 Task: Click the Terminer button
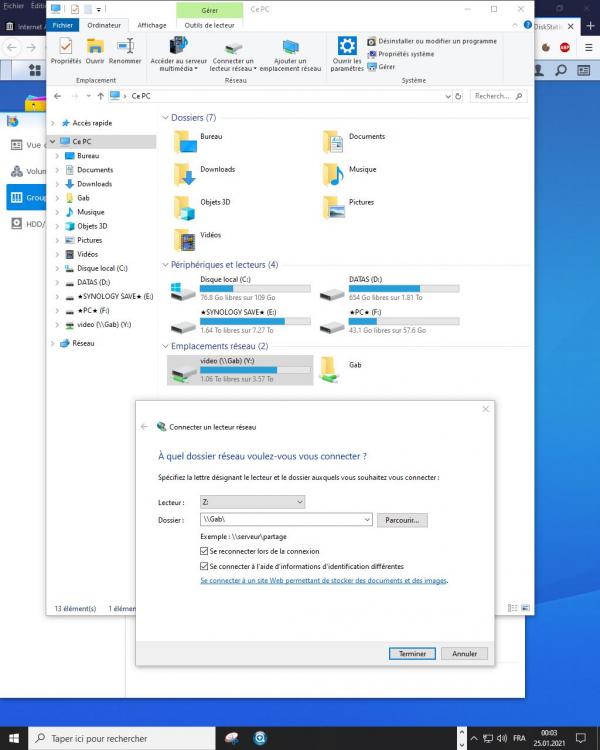click(412, 653)
